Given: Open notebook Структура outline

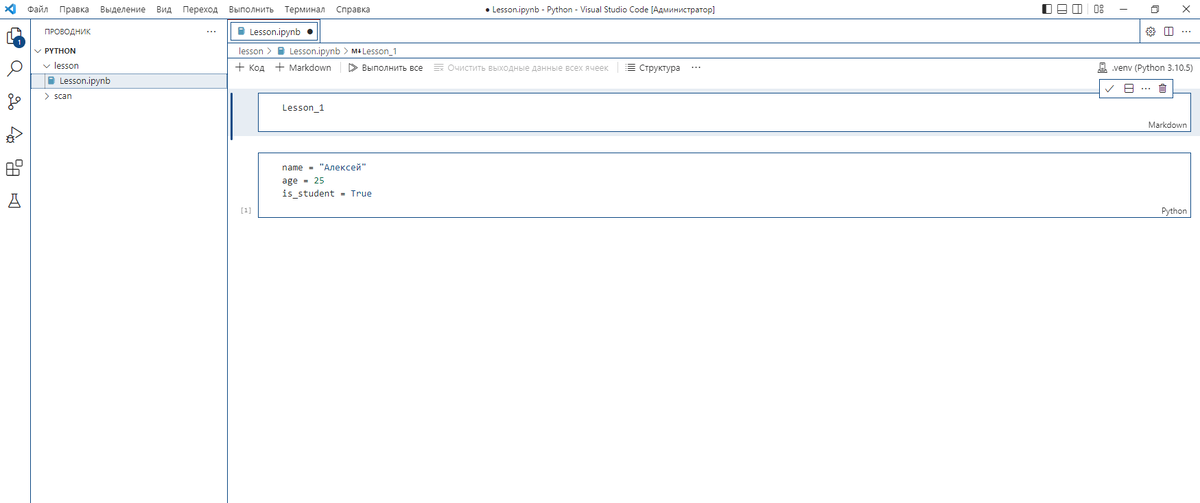Looking at the screenshot, I should click(653, 68).
